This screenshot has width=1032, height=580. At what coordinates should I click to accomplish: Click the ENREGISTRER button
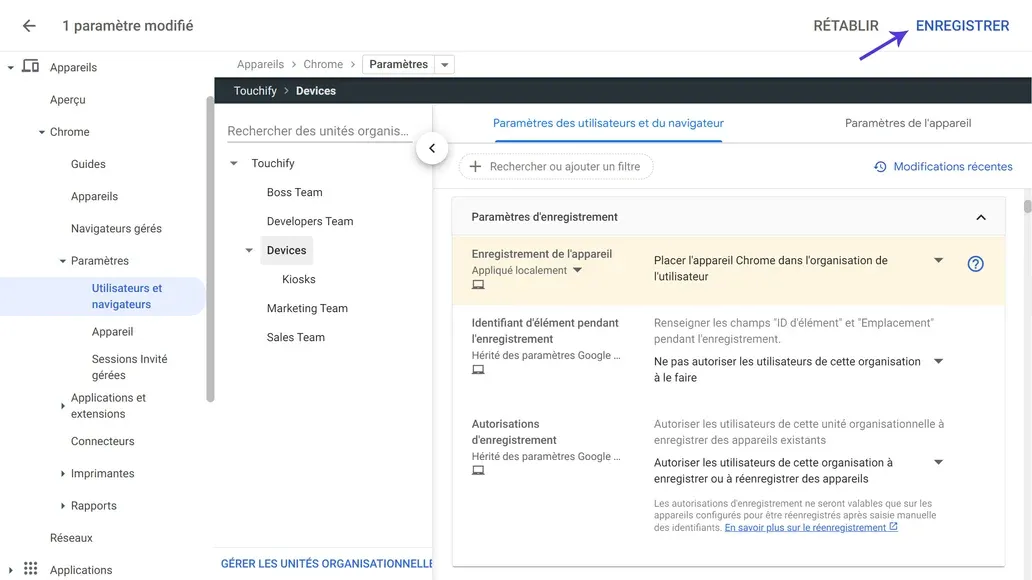[x=962, y=25]
